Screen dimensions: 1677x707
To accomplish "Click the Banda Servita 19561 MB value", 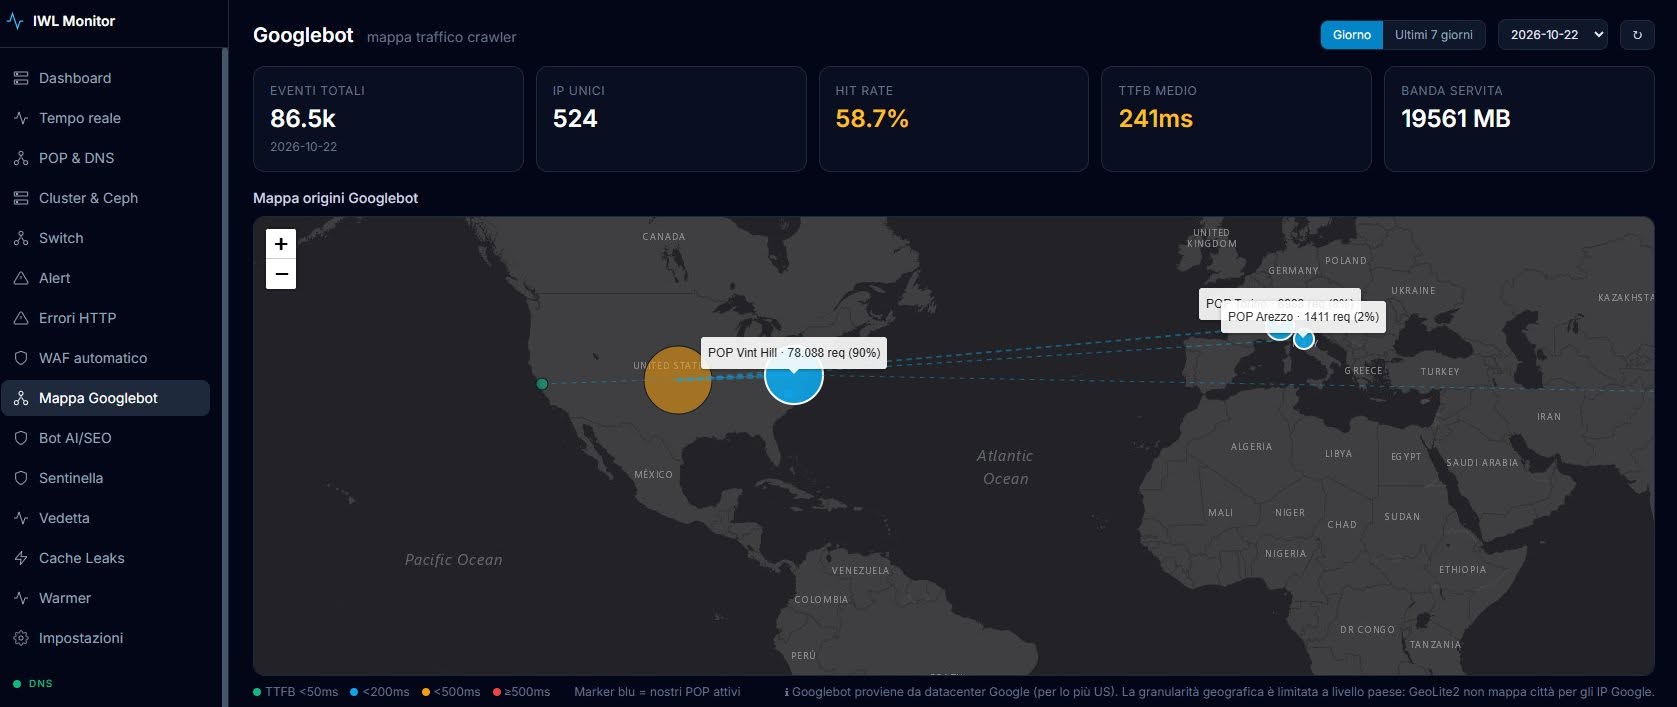I will 1456,119.
